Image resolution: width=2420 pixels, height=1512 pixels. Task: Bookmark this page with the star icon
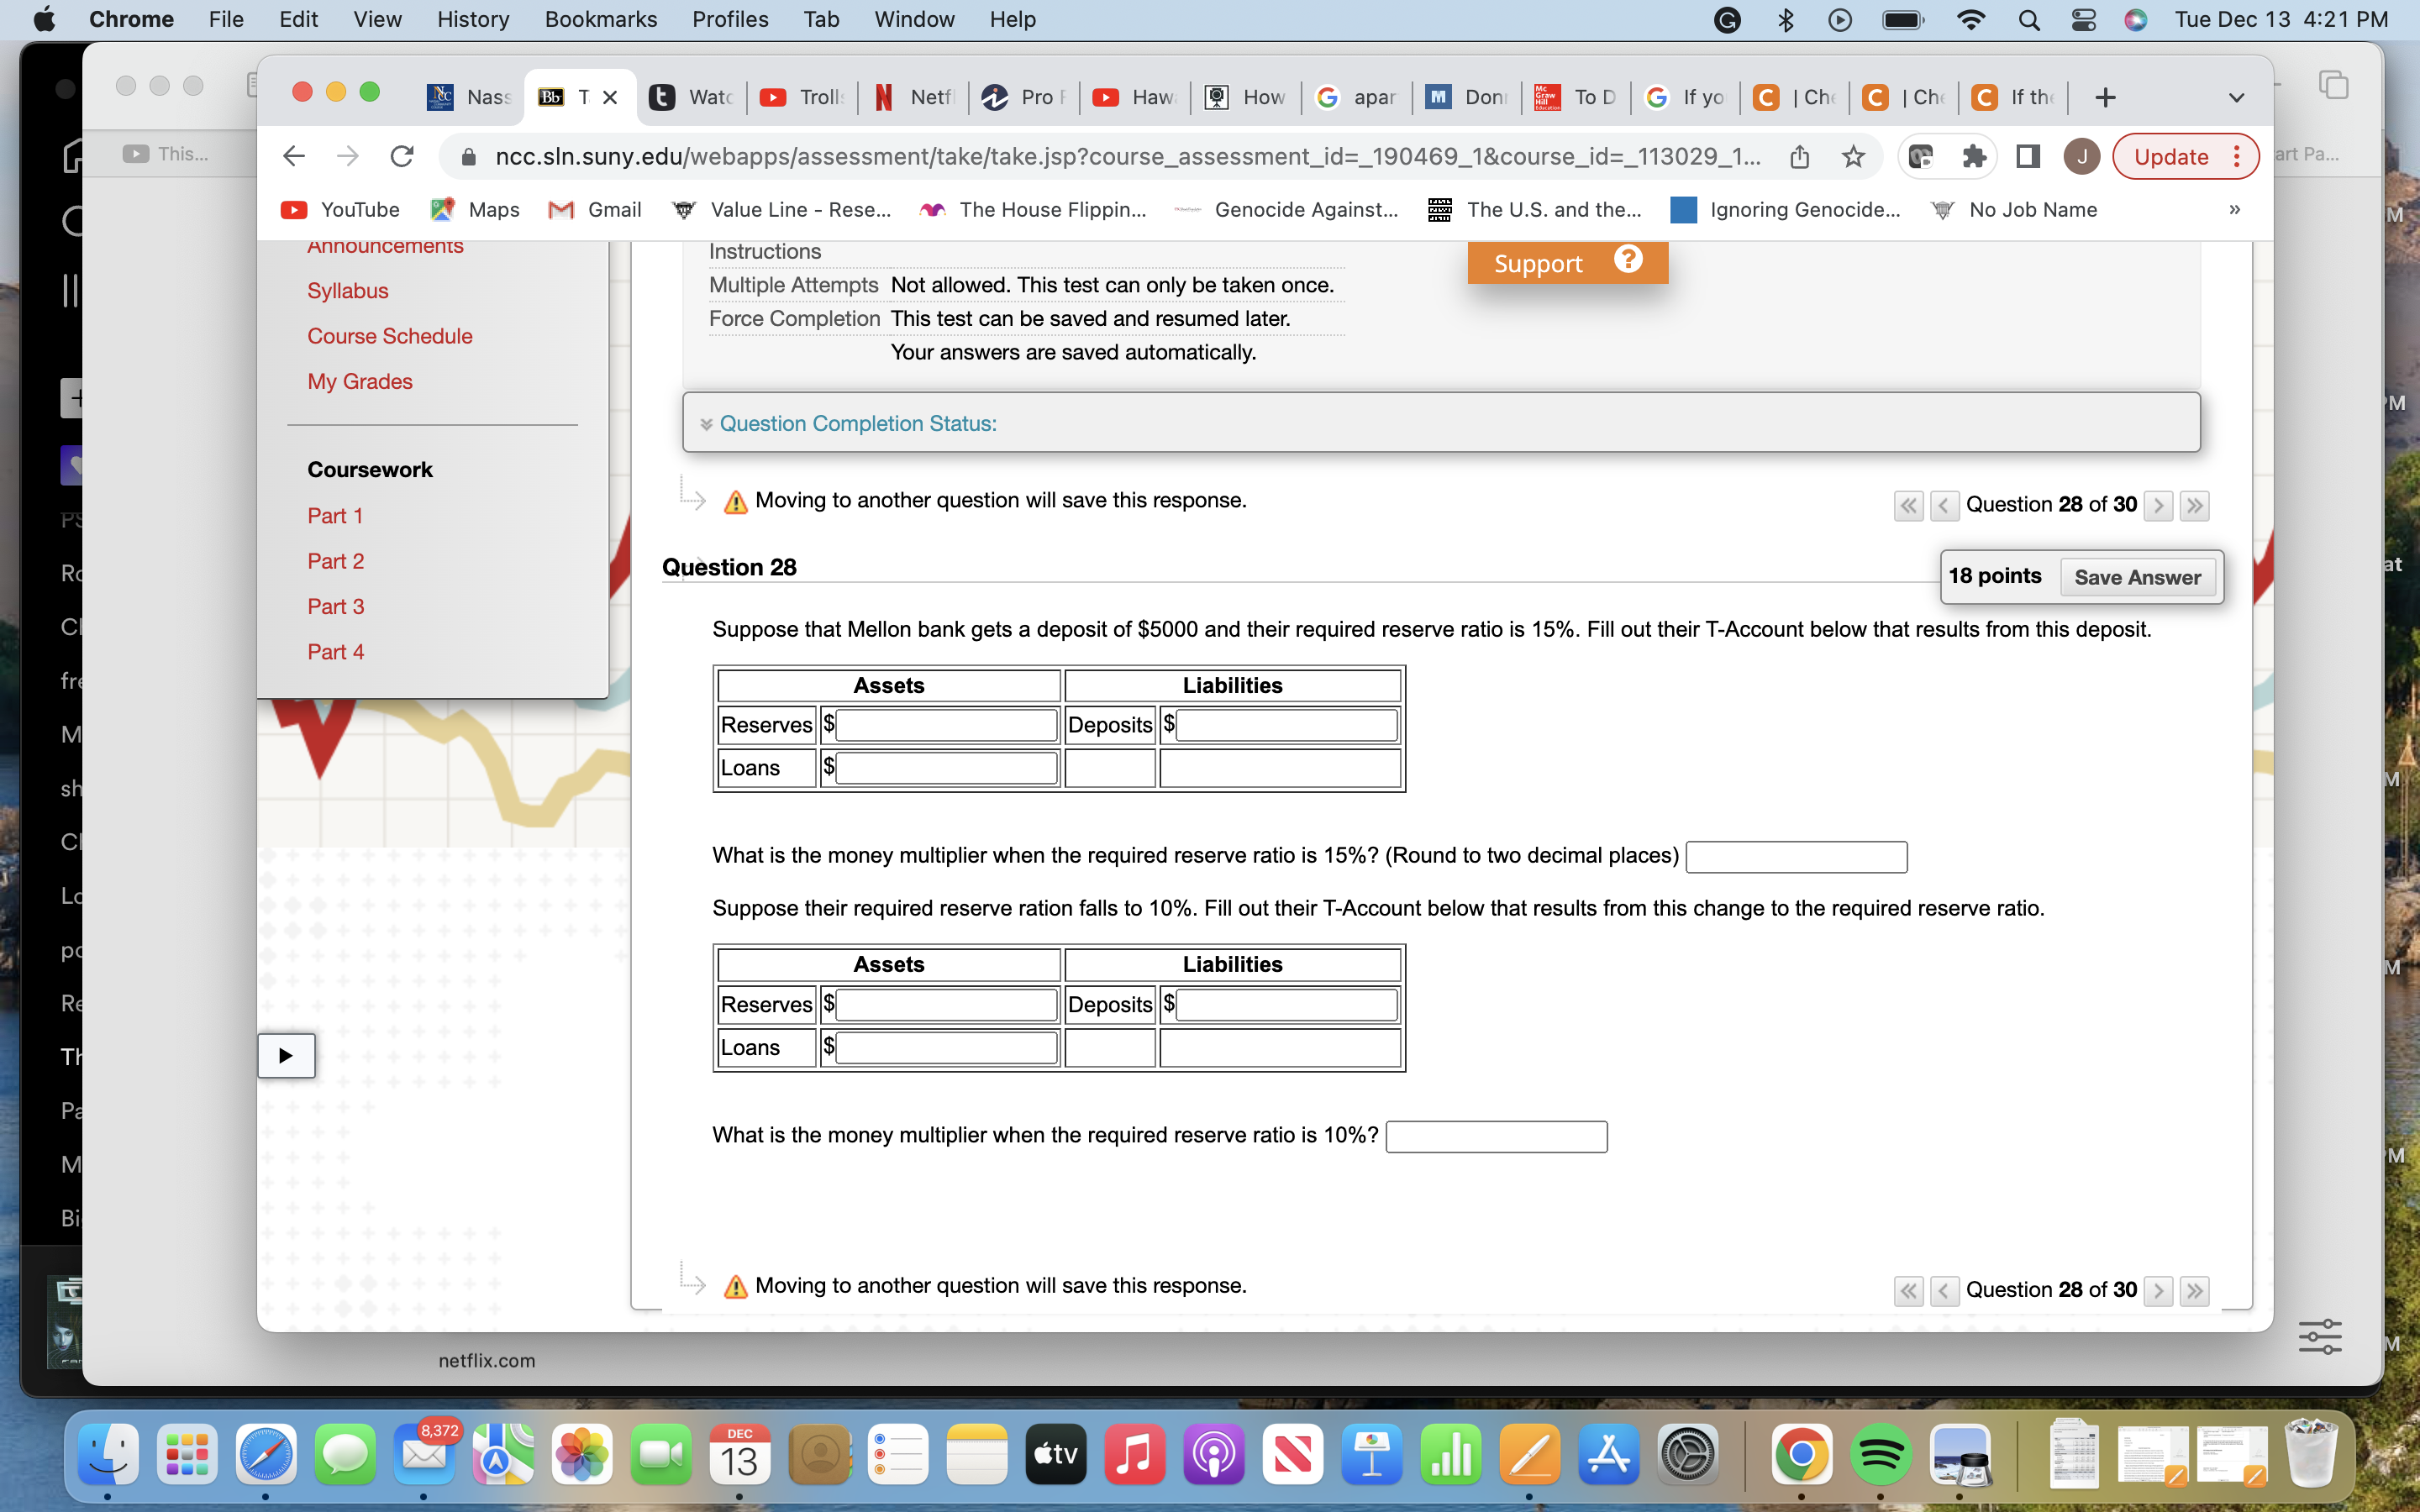(x=1854, y=156)
